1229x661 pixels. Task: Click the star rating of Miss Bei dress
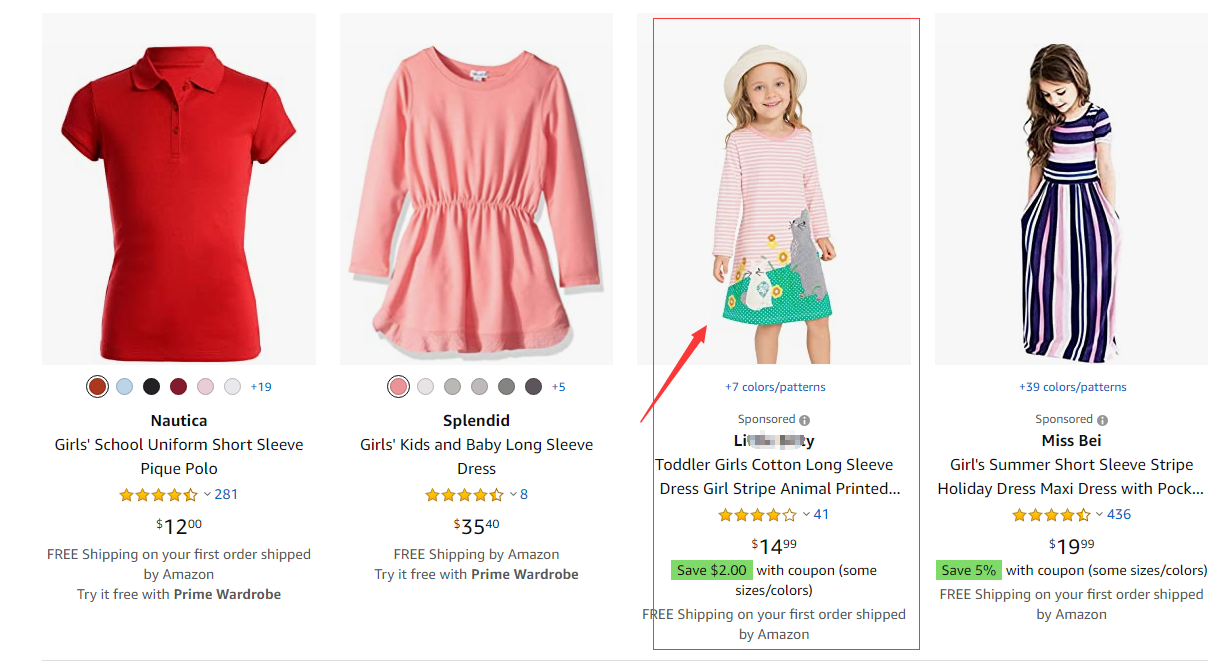coord(1051,515)
